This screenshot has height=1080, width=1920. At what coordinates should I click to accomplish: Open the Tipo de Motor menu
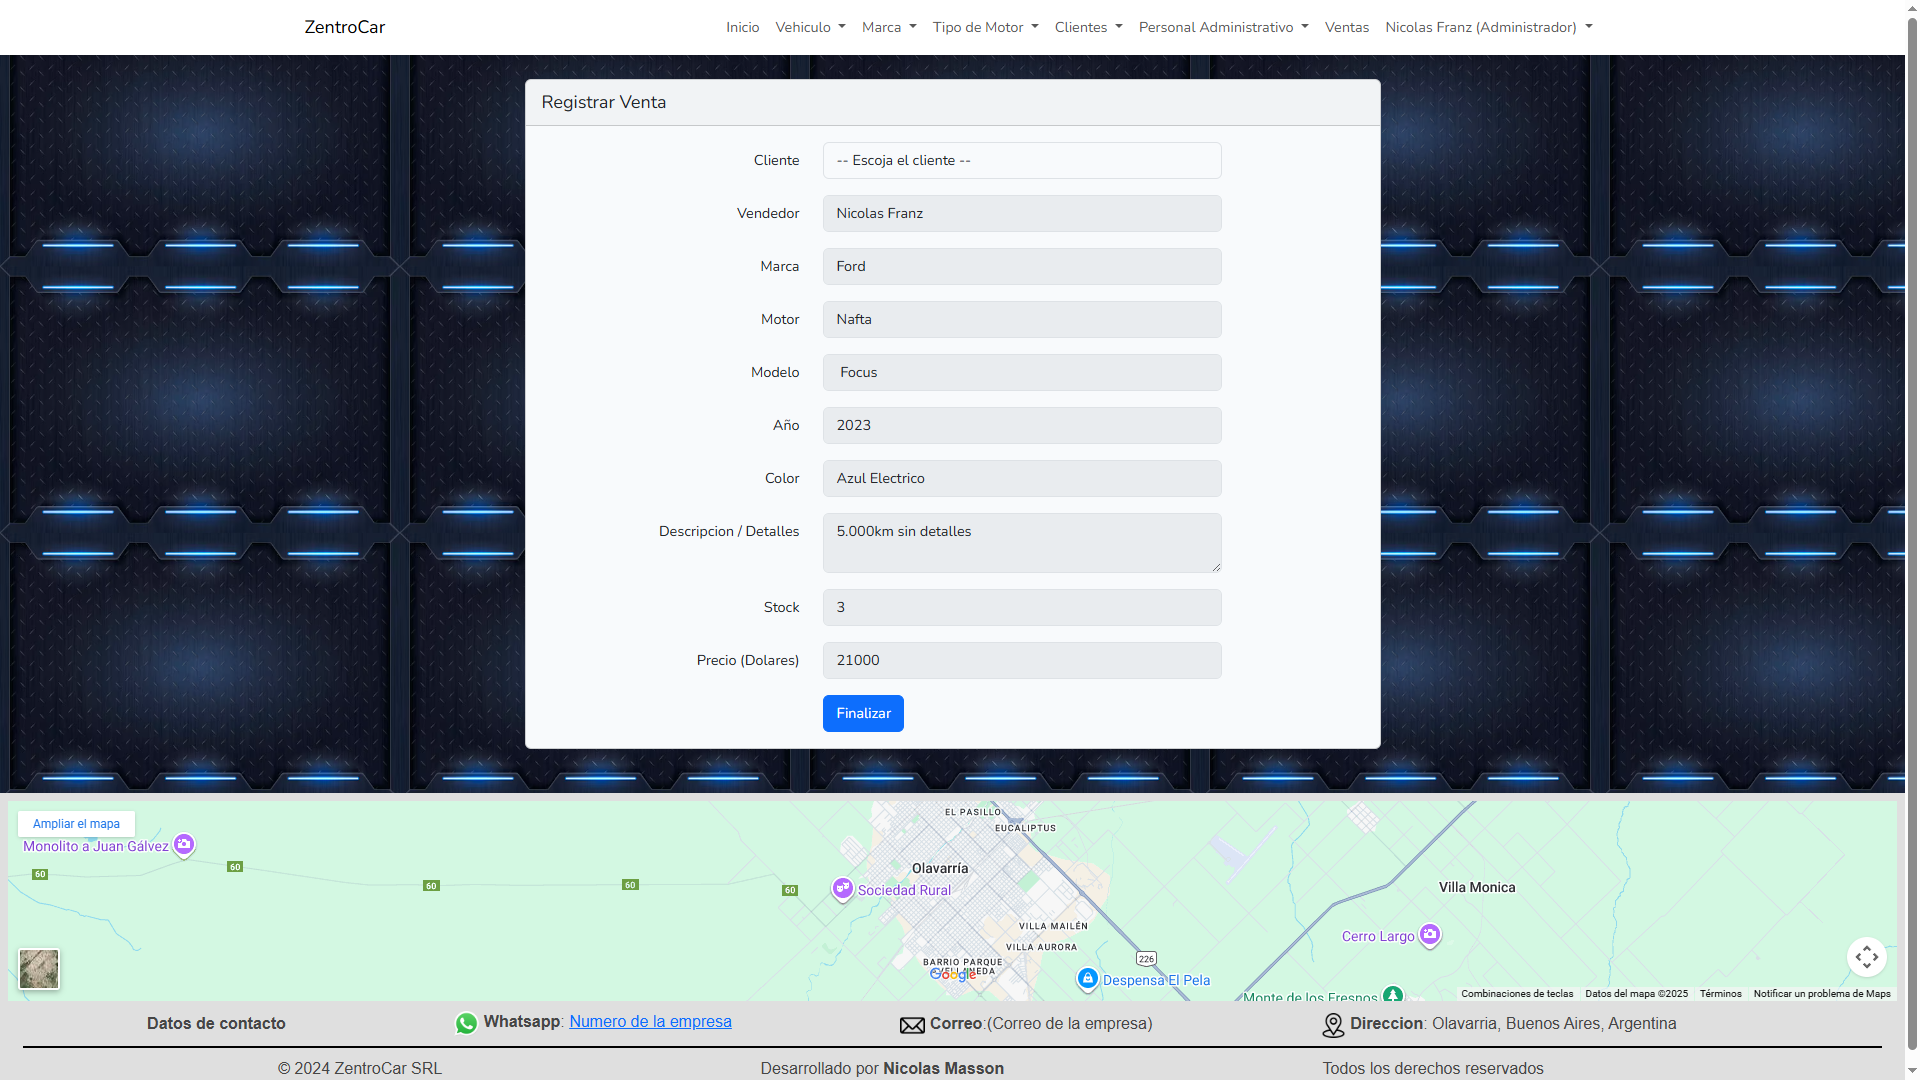tap(985, 27)
